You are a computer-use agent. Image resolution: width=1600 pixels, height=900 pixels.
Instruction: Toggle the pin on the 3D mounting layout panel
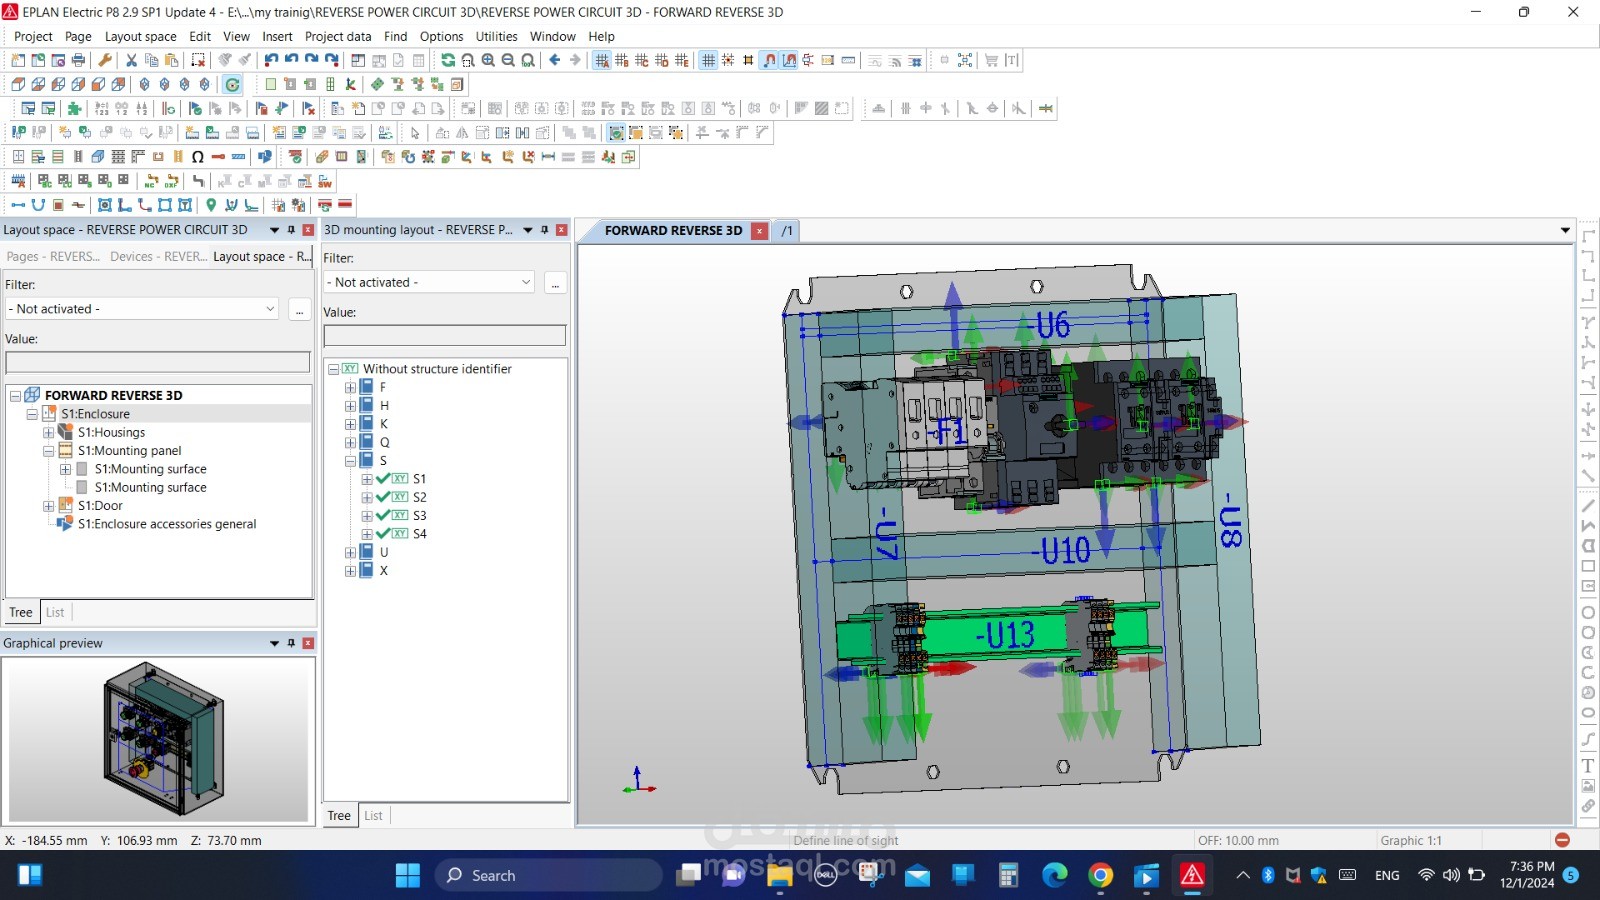pos(545,230)
